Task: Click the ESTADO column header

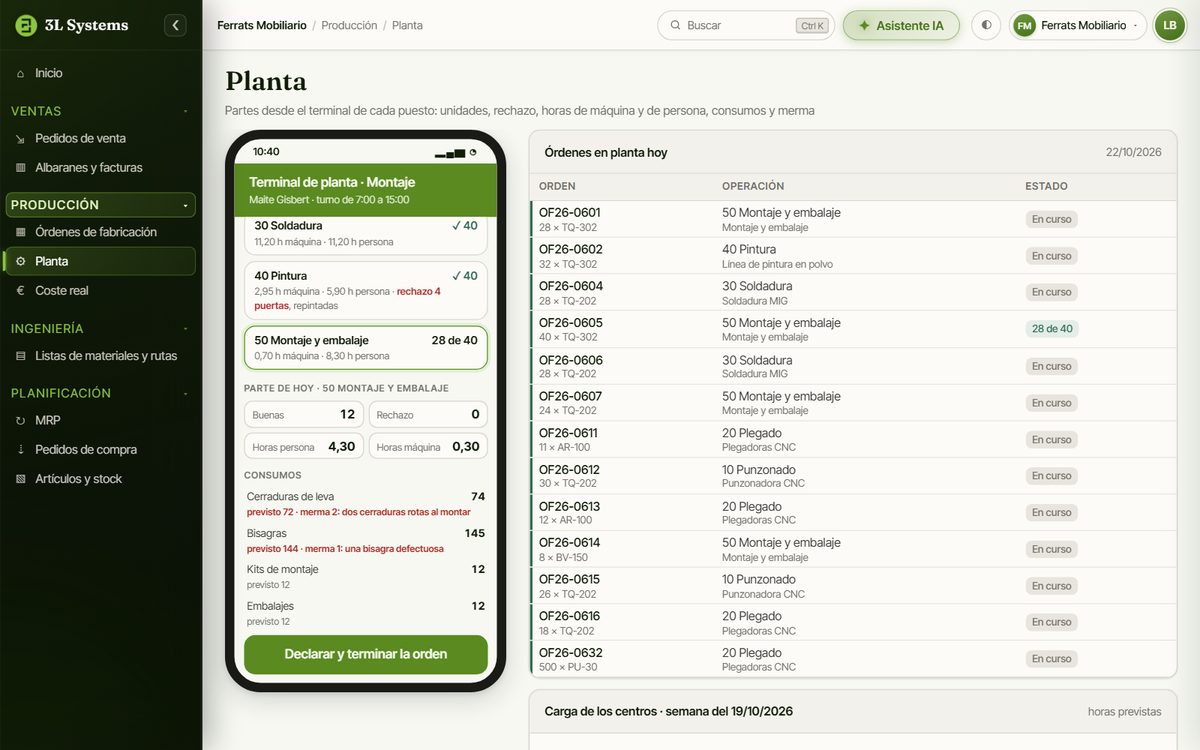Action: tap(1046, 186)
